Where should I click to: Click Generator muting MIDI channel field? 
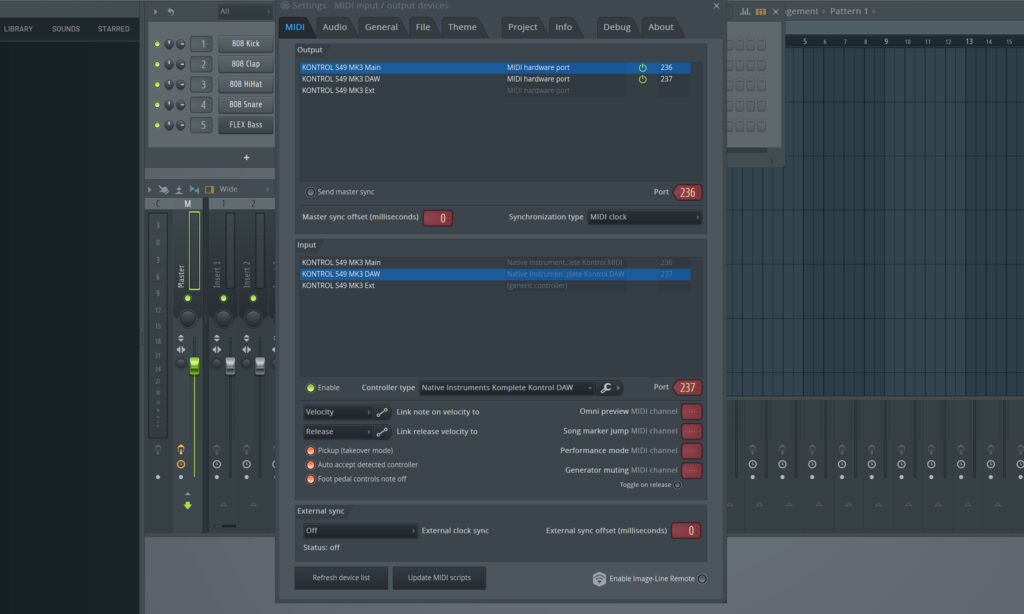click(x=691, y=470)
